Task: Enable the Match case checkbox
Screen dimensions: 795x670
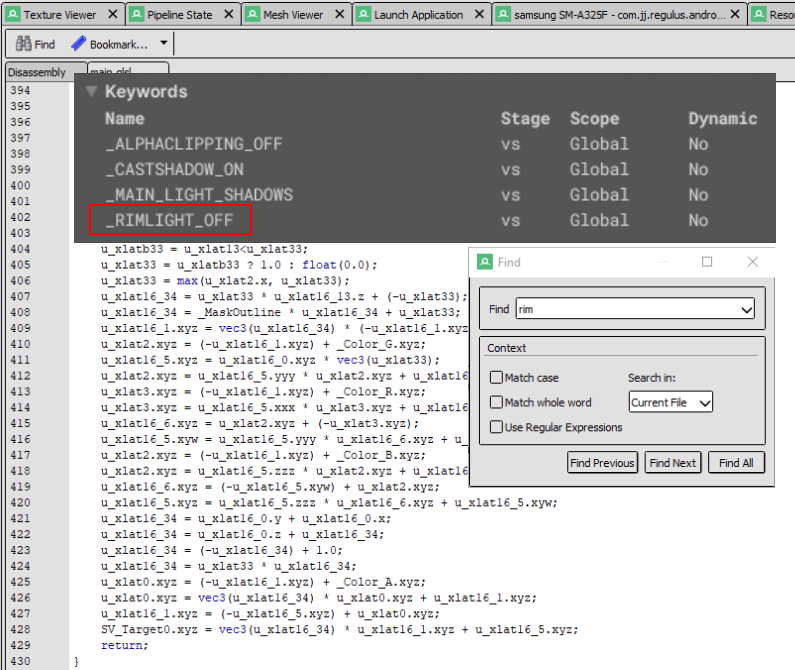Action: [x=497, y=378]
